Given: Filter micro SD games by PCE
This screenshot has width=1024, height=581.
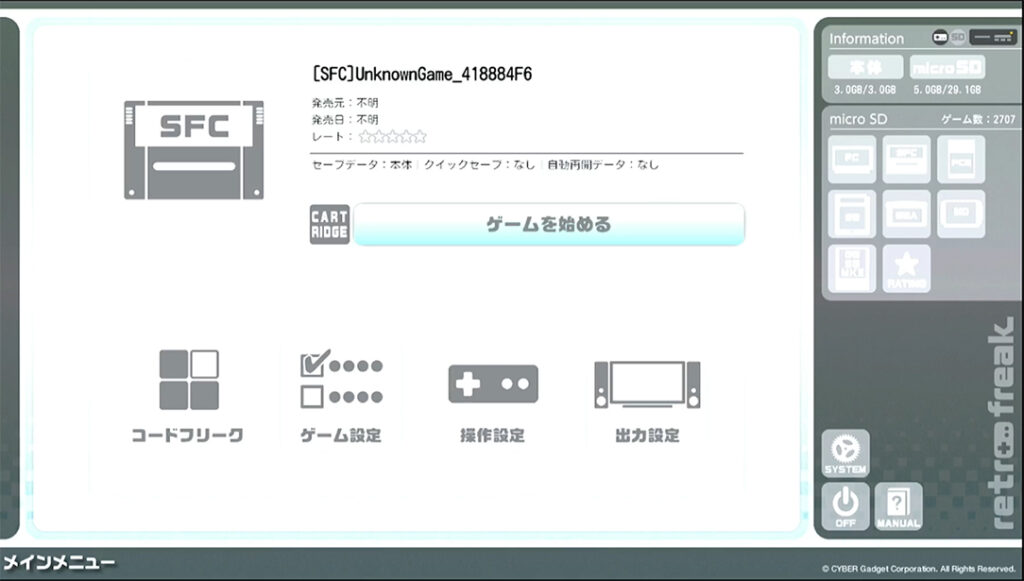Looking at the screenshot, I should point(960,160).
